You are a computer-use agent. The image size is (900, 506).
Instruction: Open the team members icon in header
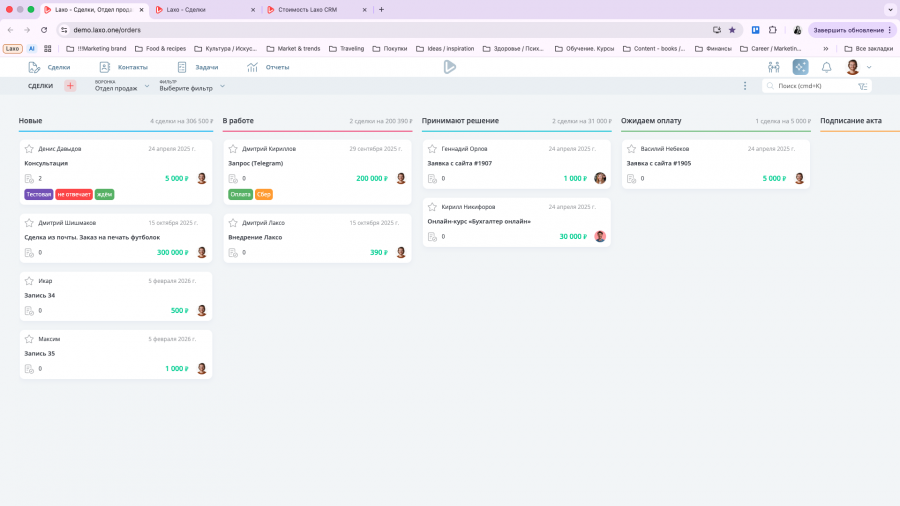pos(773,67)
